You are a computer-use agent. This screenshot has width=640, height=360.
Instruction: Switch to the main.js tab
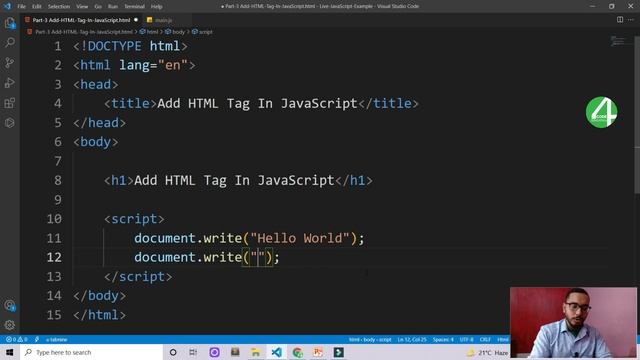point(163,20)
